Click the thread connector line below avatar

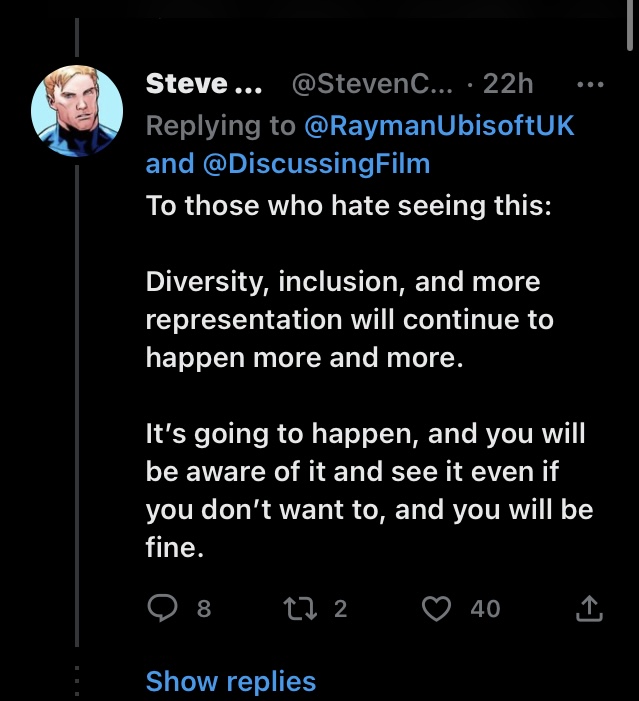pos(77,405)
